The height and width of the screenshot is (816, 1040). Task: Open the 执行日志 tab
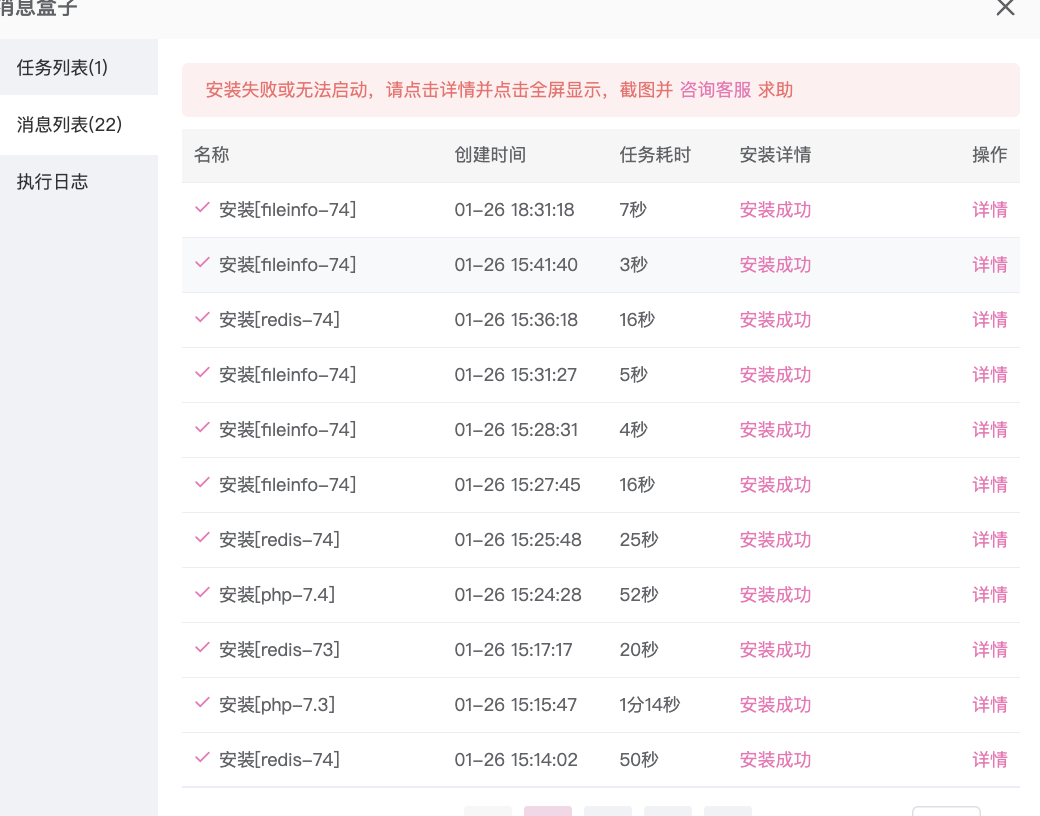[52, 181]
